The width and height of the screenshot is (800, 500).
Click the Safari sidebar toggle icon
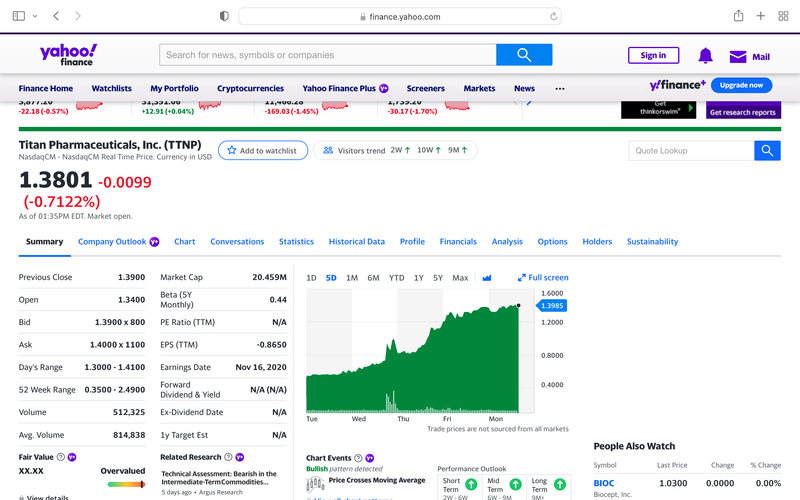pyautogui.click(x=19, y=16)
